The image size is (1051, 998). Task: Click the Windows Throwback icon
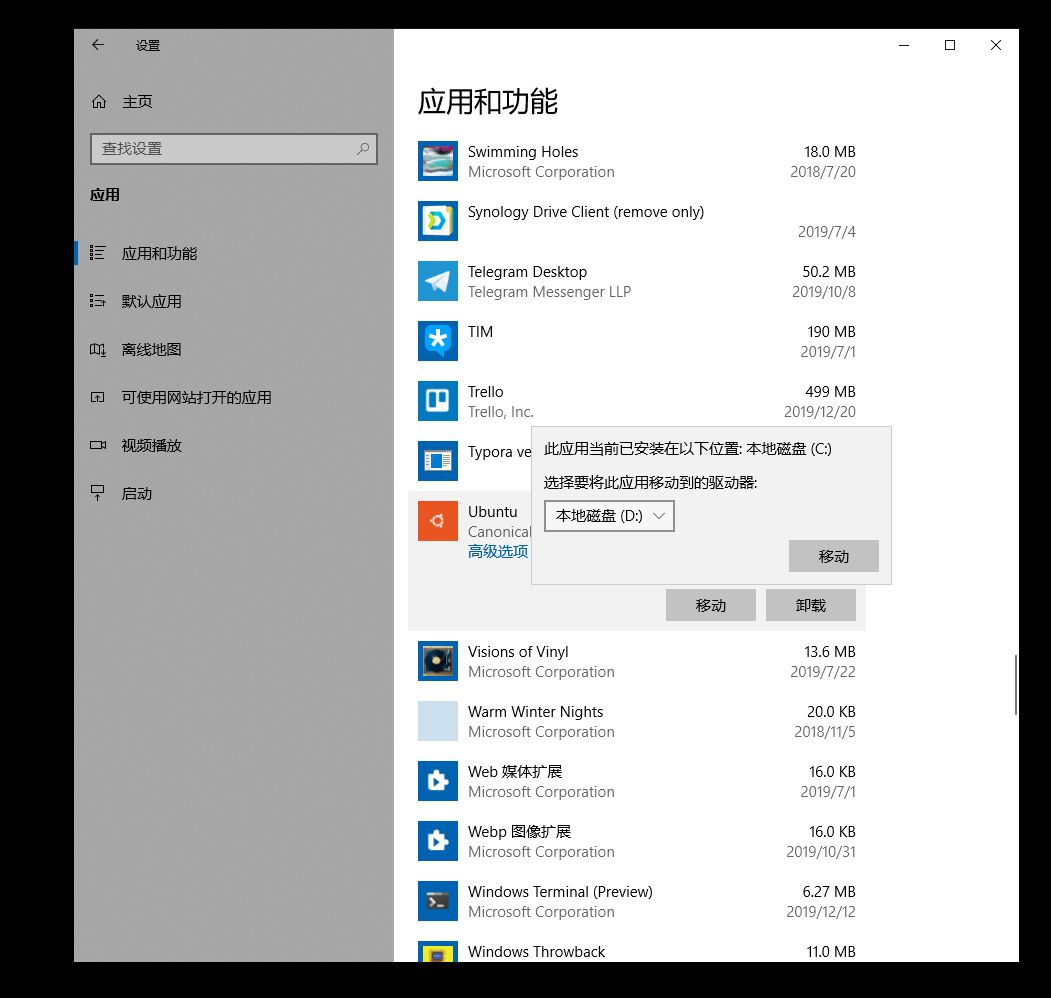coord(438,951)
